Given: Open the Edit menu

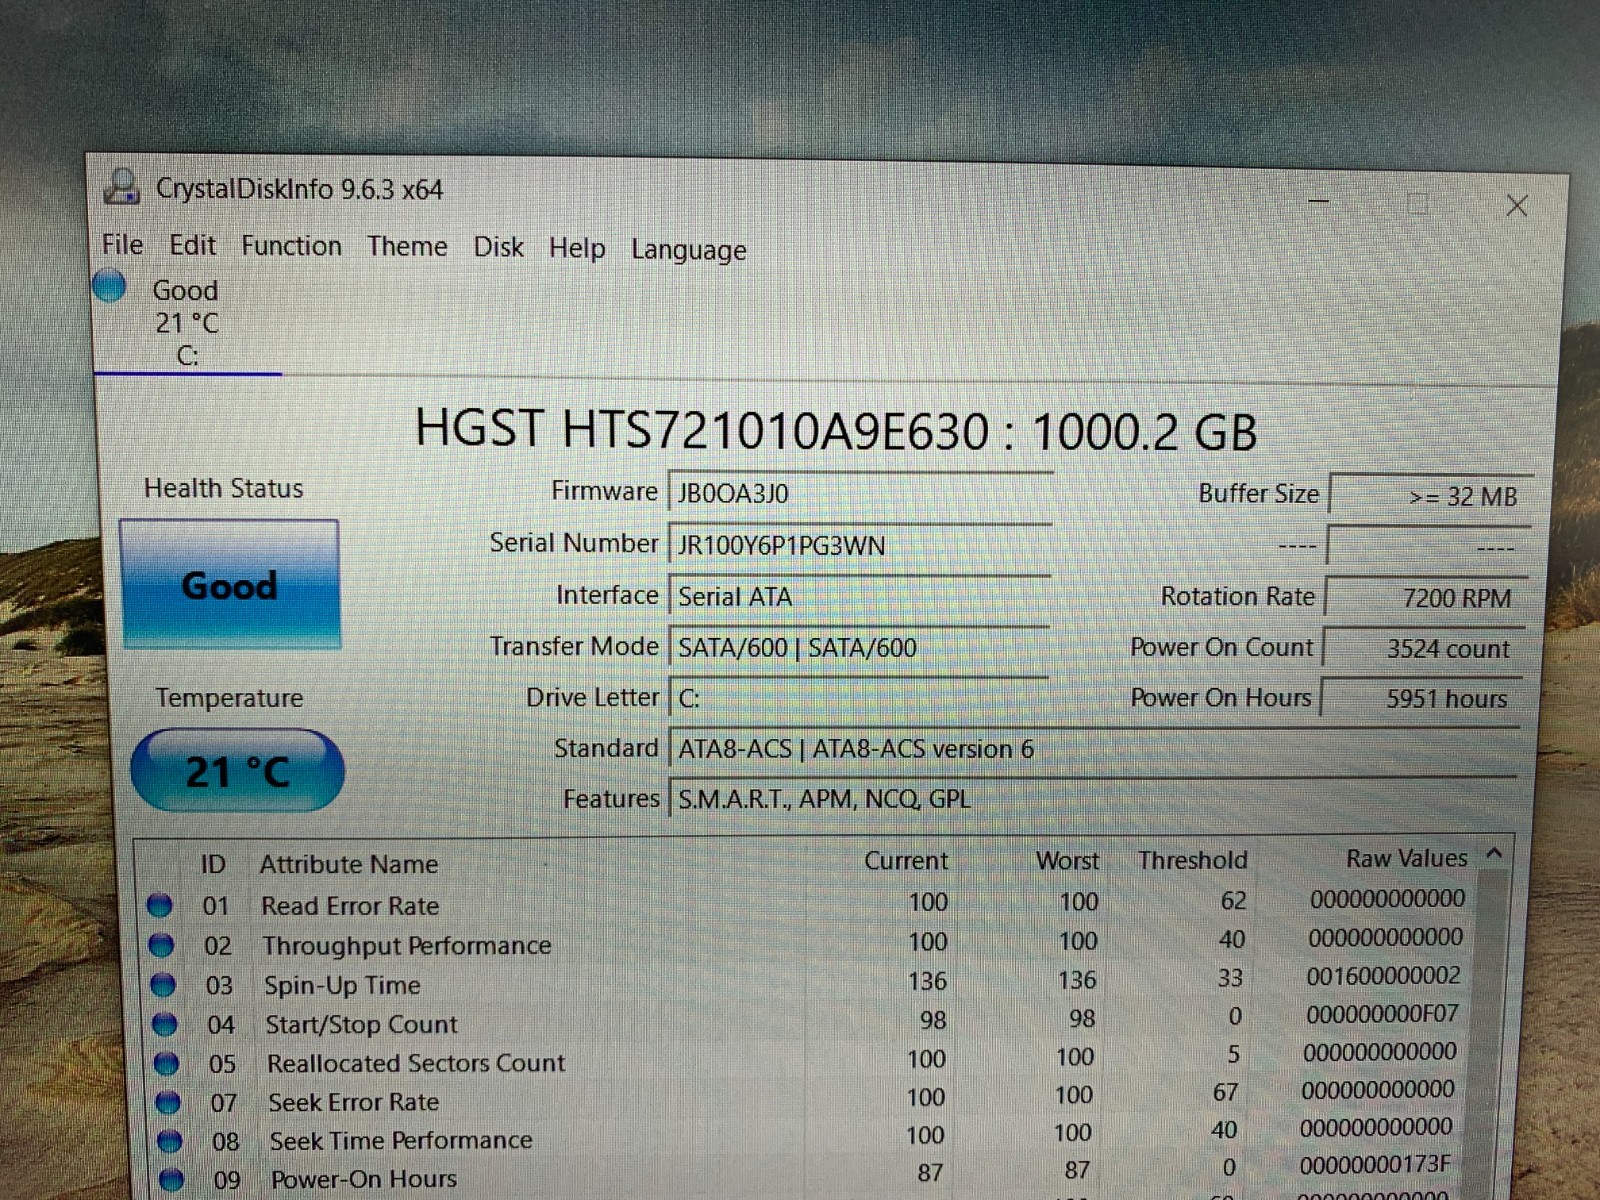Looking at the screenshot, I should 192,245.
